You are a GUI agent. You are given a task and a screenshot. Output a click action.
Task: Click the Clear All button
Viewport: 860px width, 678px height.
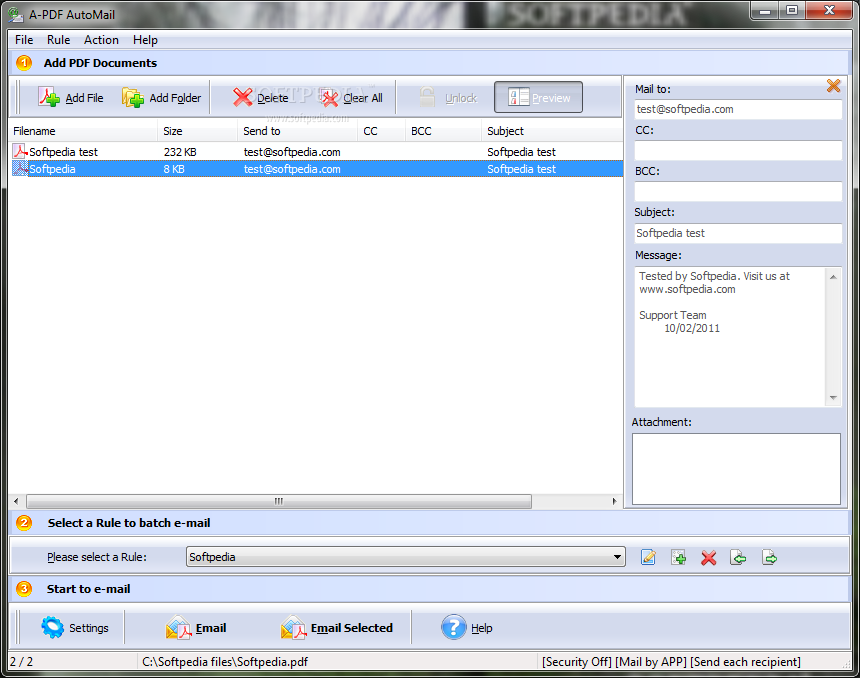pos(352,98)
